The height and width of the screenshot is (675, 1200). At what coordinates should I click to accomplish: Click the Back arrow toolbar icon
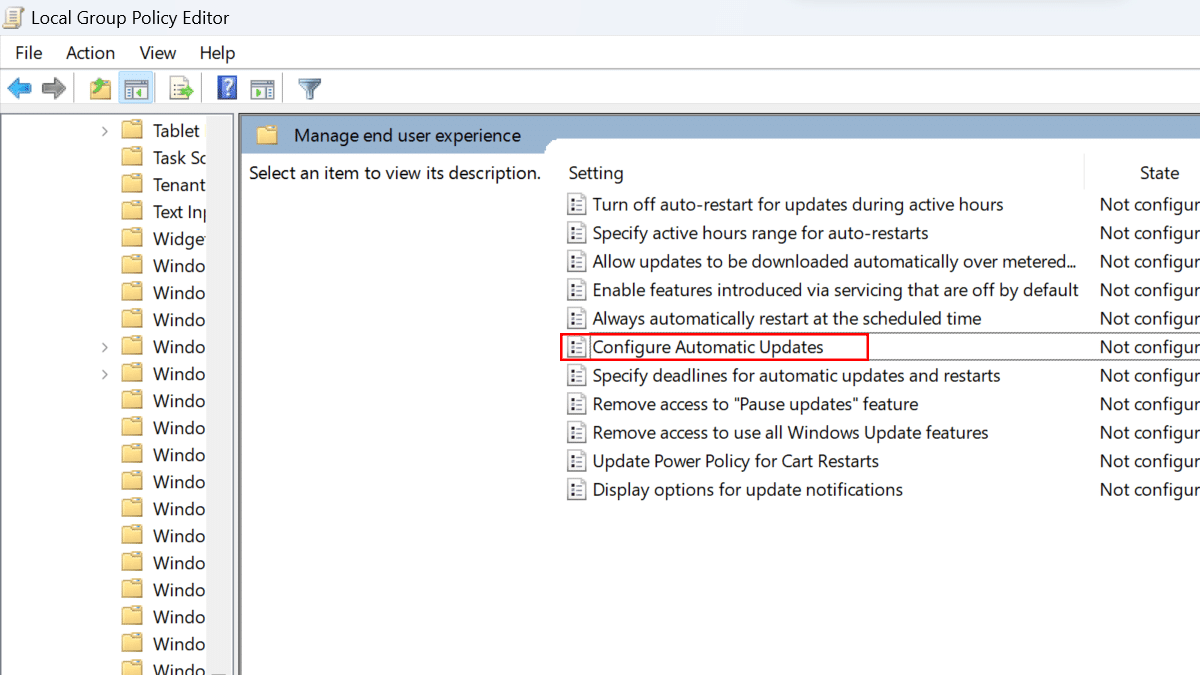tap(19, 88)
